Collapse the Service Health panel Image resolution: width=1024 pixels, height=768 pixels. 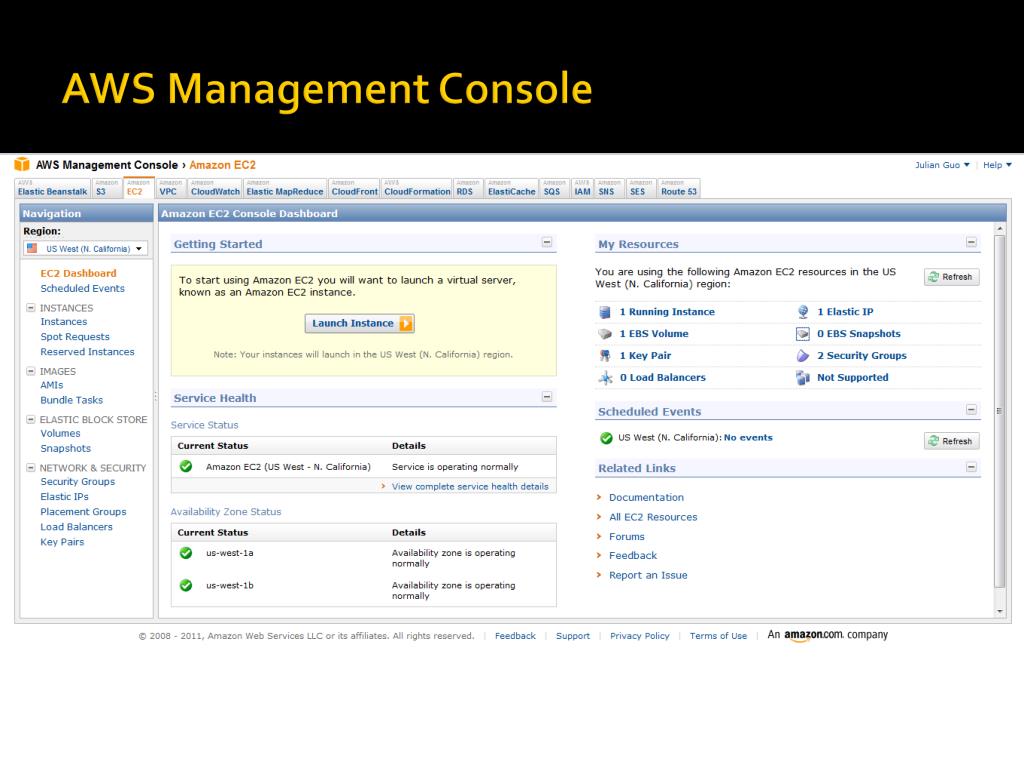tap(547, 396)
